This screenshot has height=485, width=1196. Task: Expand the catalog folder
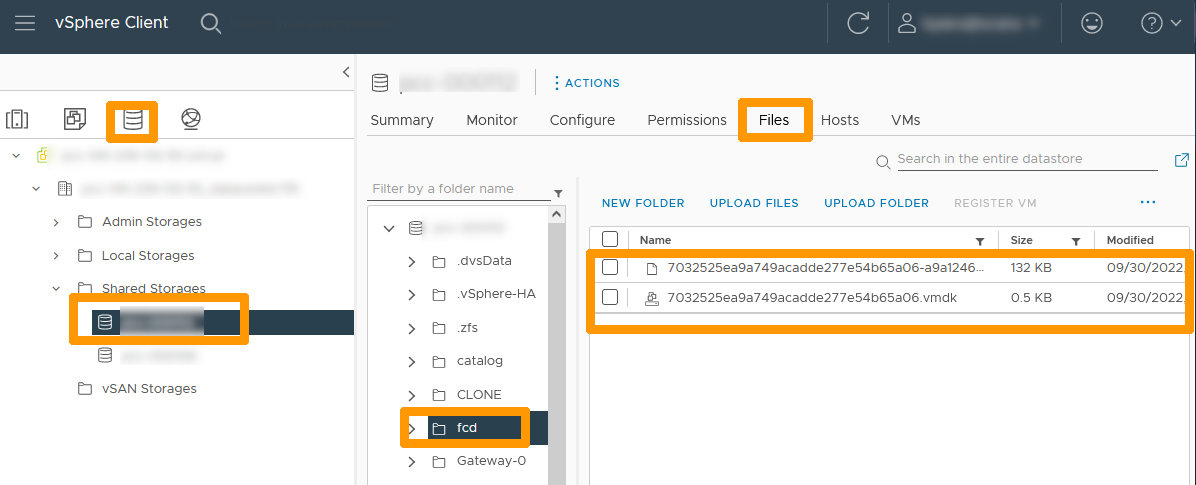pos(412,361)
